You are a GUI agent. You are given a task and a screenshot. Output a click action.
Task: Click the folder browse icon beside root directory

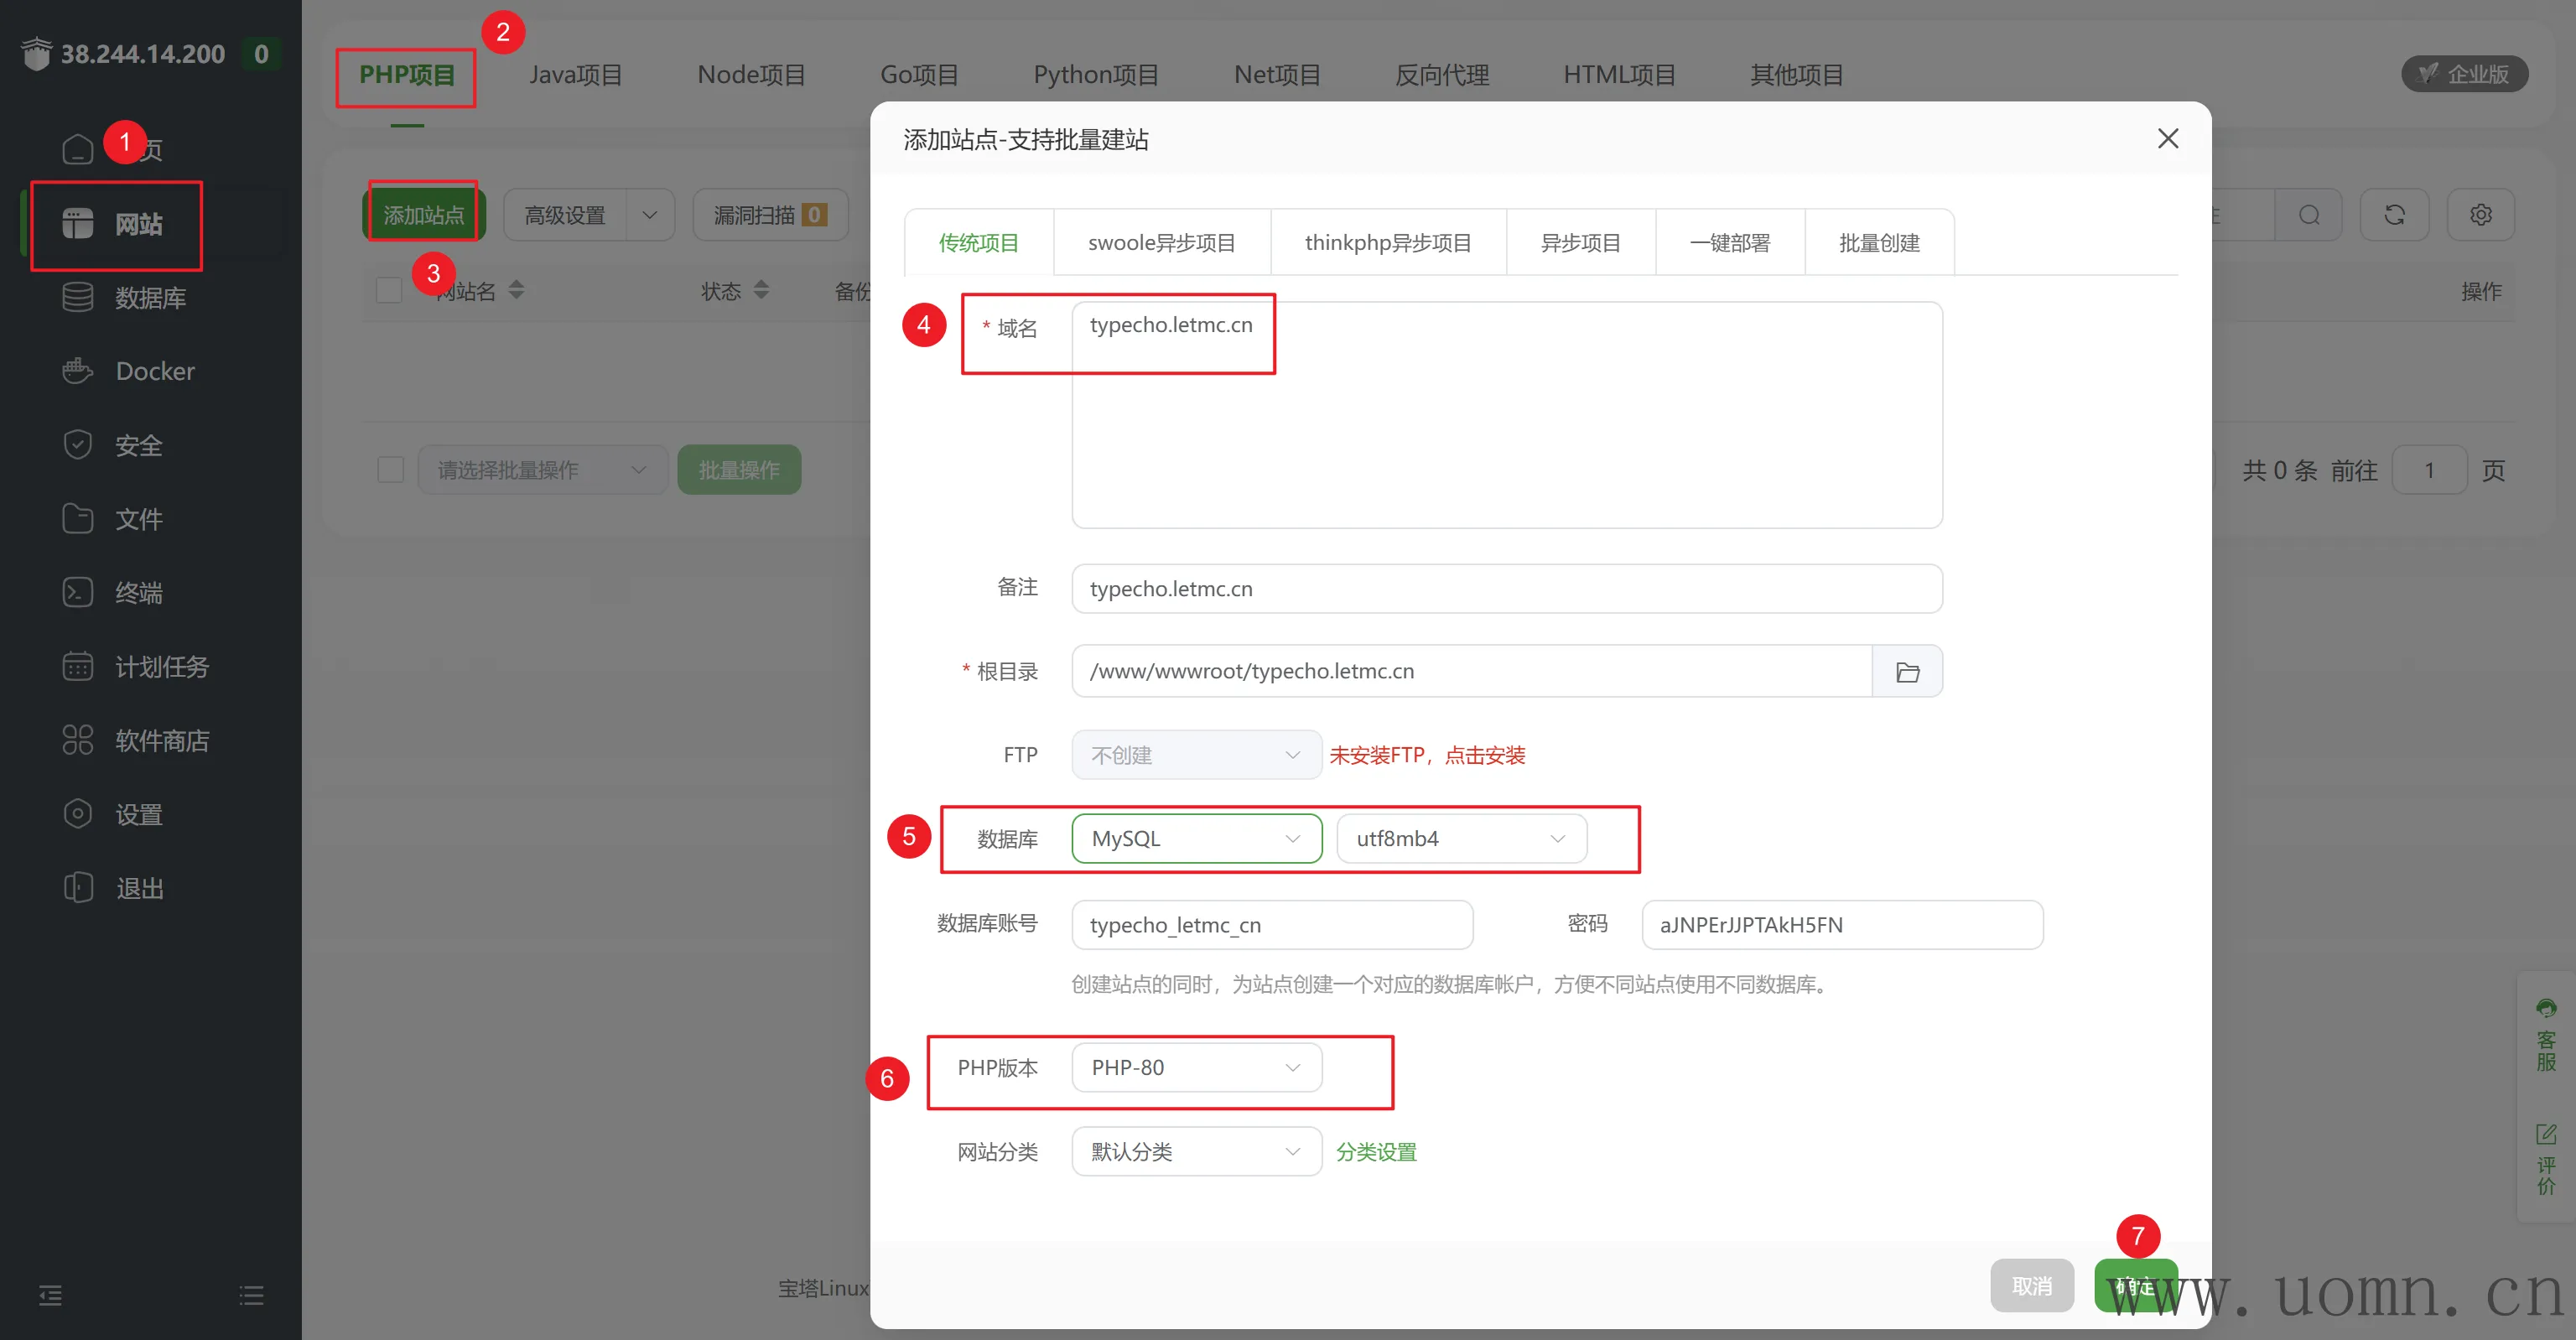click(1907, 672)
